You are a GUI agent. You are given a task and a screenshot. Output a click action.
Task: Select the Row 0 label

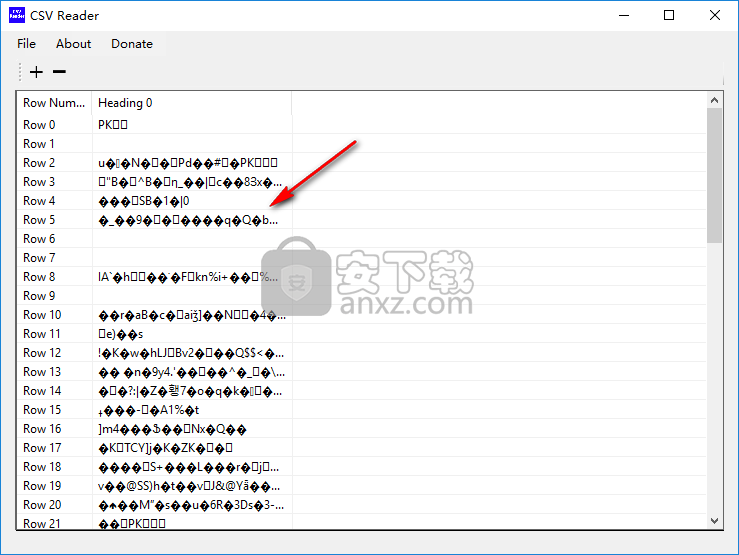click(39, 125)
